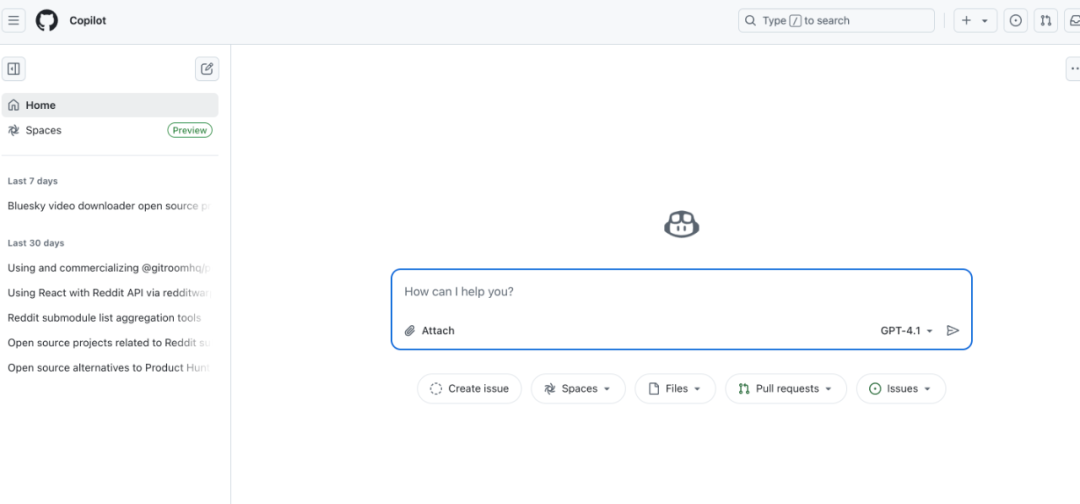Open the GPT-4.1 model selector

point(906,330)
